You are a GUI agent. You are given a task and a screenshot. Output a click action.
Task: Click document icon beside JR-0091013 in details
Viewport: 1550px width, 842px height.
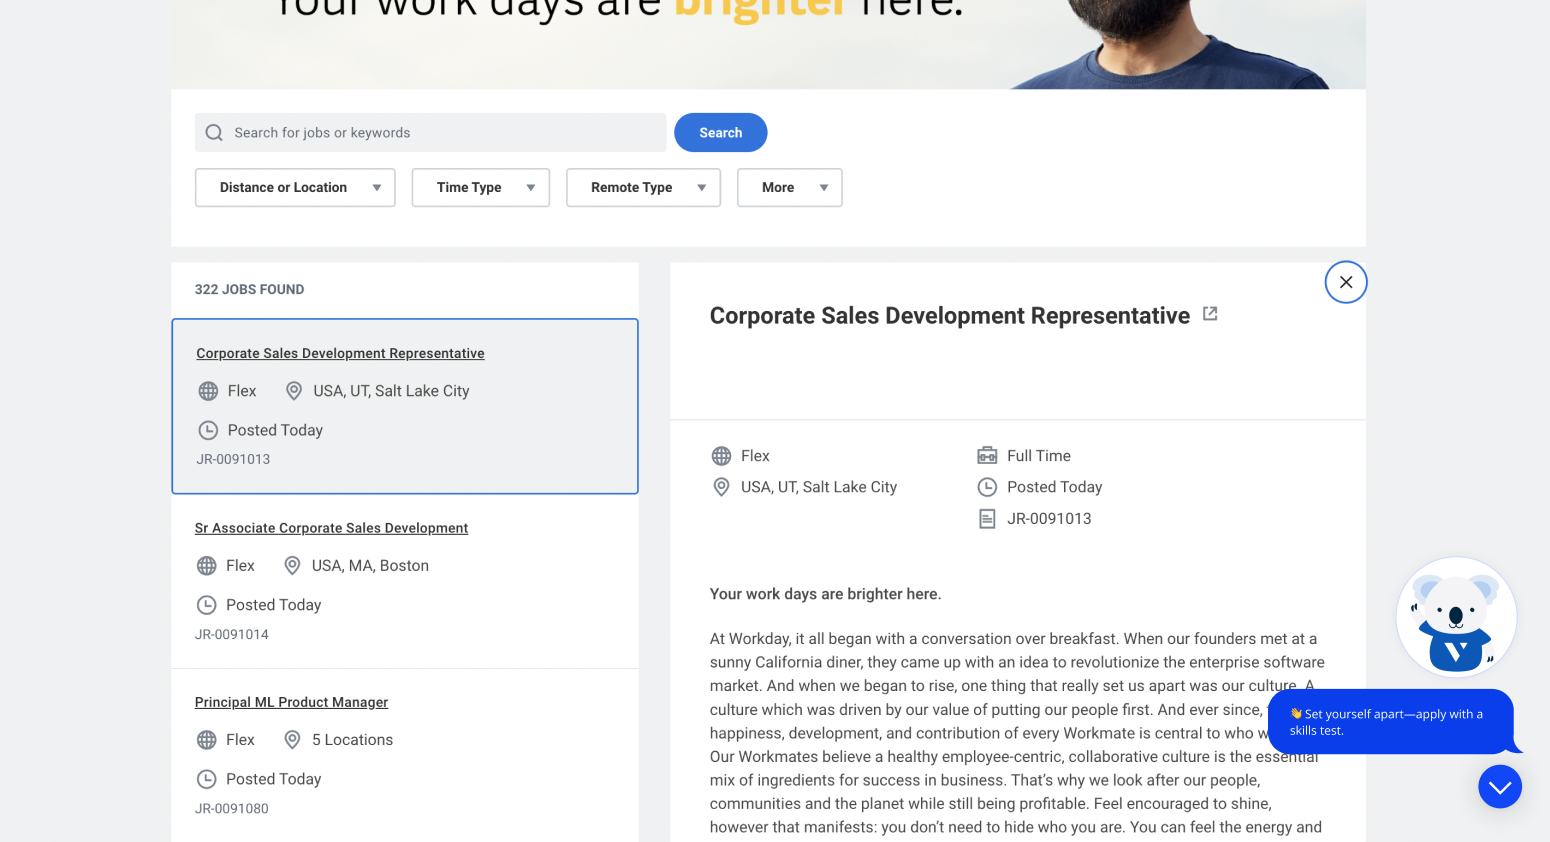pos(987,519)
